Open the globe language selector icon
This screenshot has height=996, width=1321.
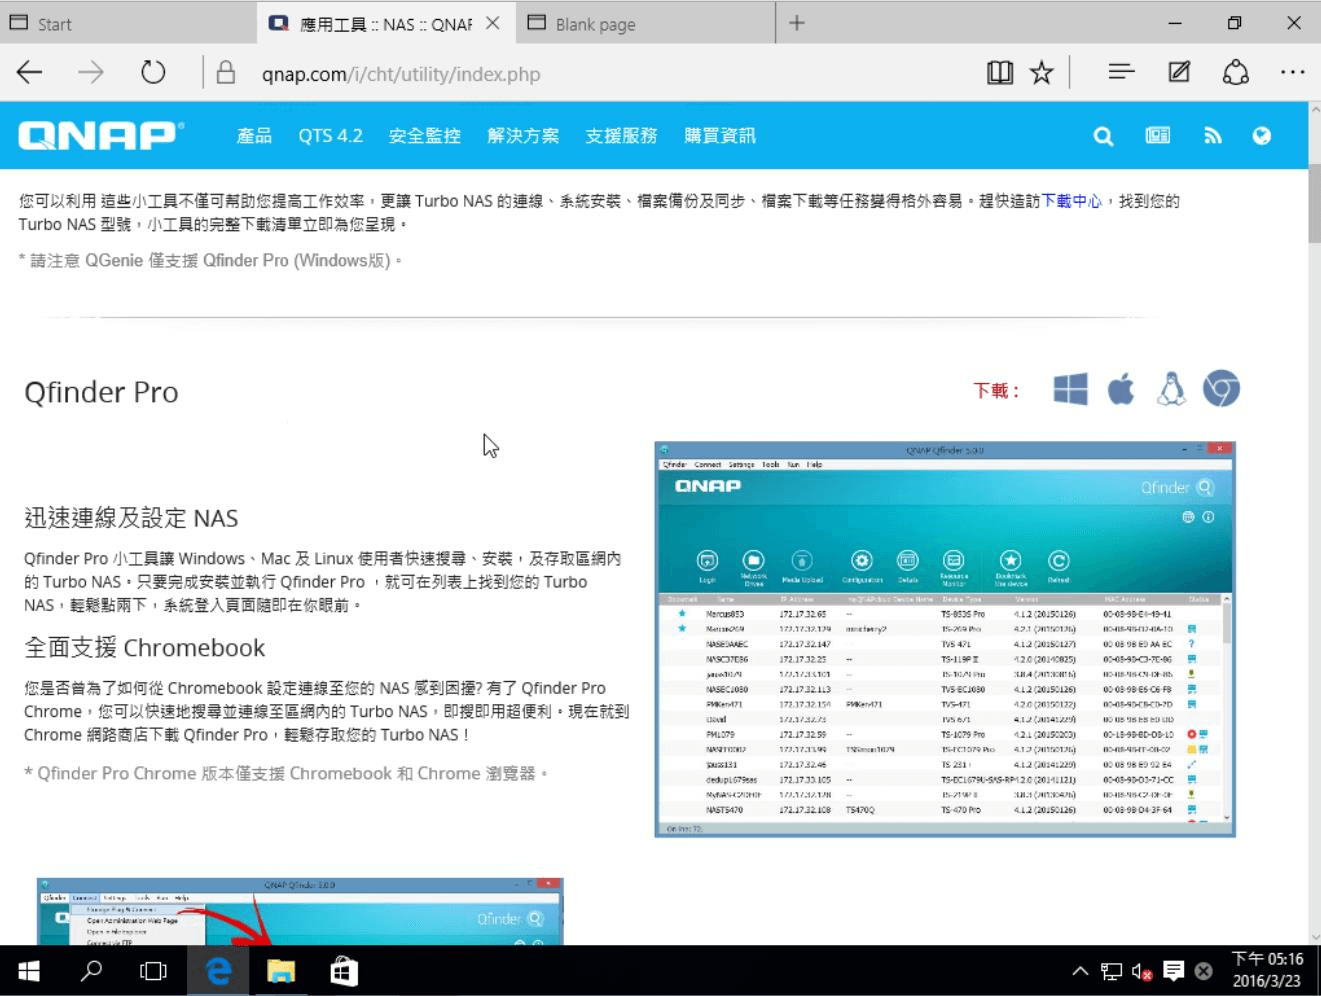(x=1262, y=136)
